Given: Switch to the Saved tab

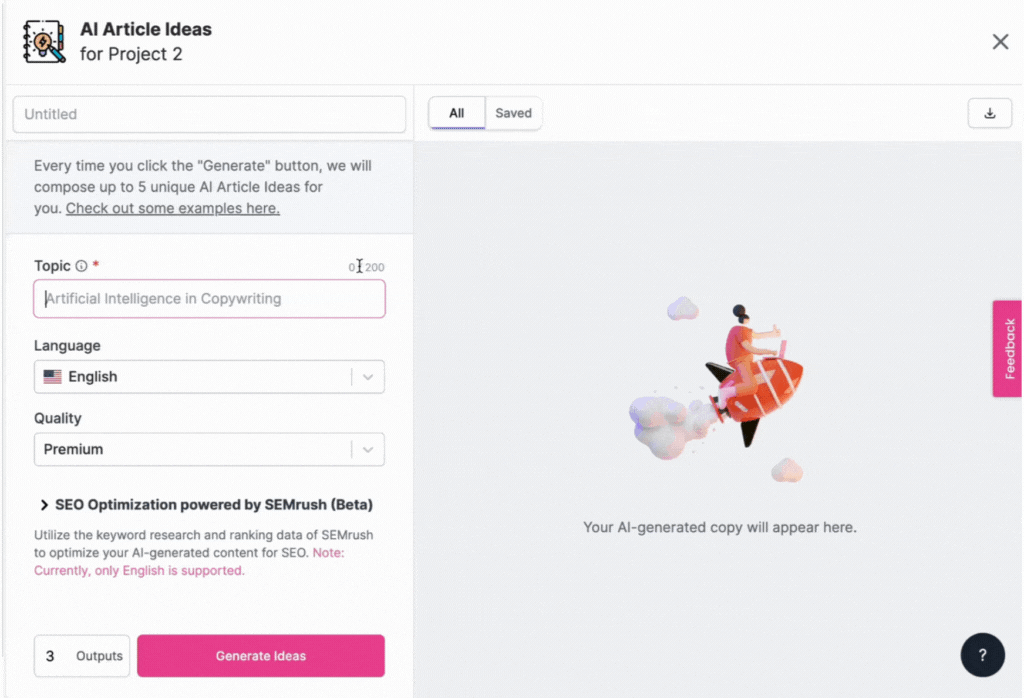Looking at the screenshot, I should click(513, 113).
